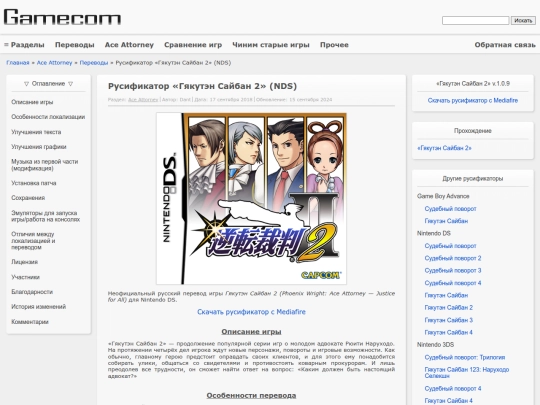Click the Искать search button
This screenshot has height=405, width=540.
(523, 21)
